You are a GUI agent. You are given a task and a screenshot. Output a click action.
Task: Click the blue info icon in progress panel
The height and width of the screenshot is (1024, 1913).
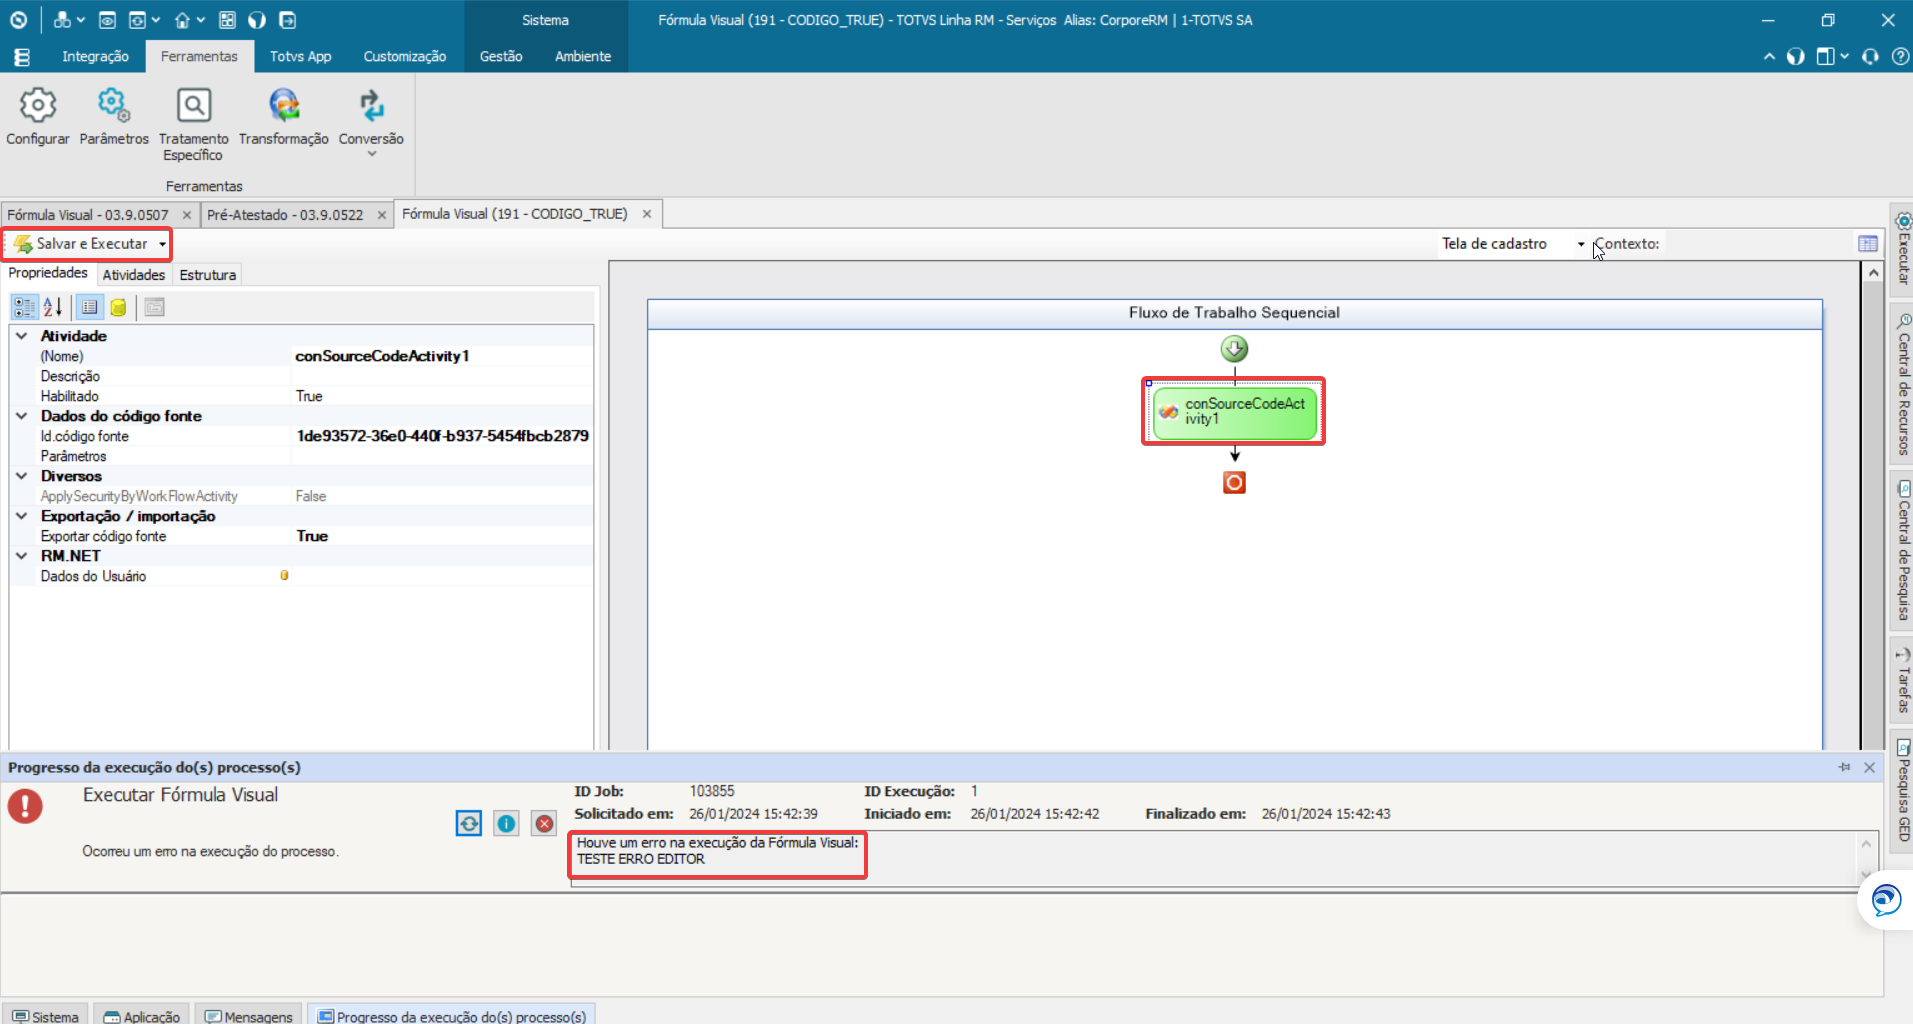506,823
